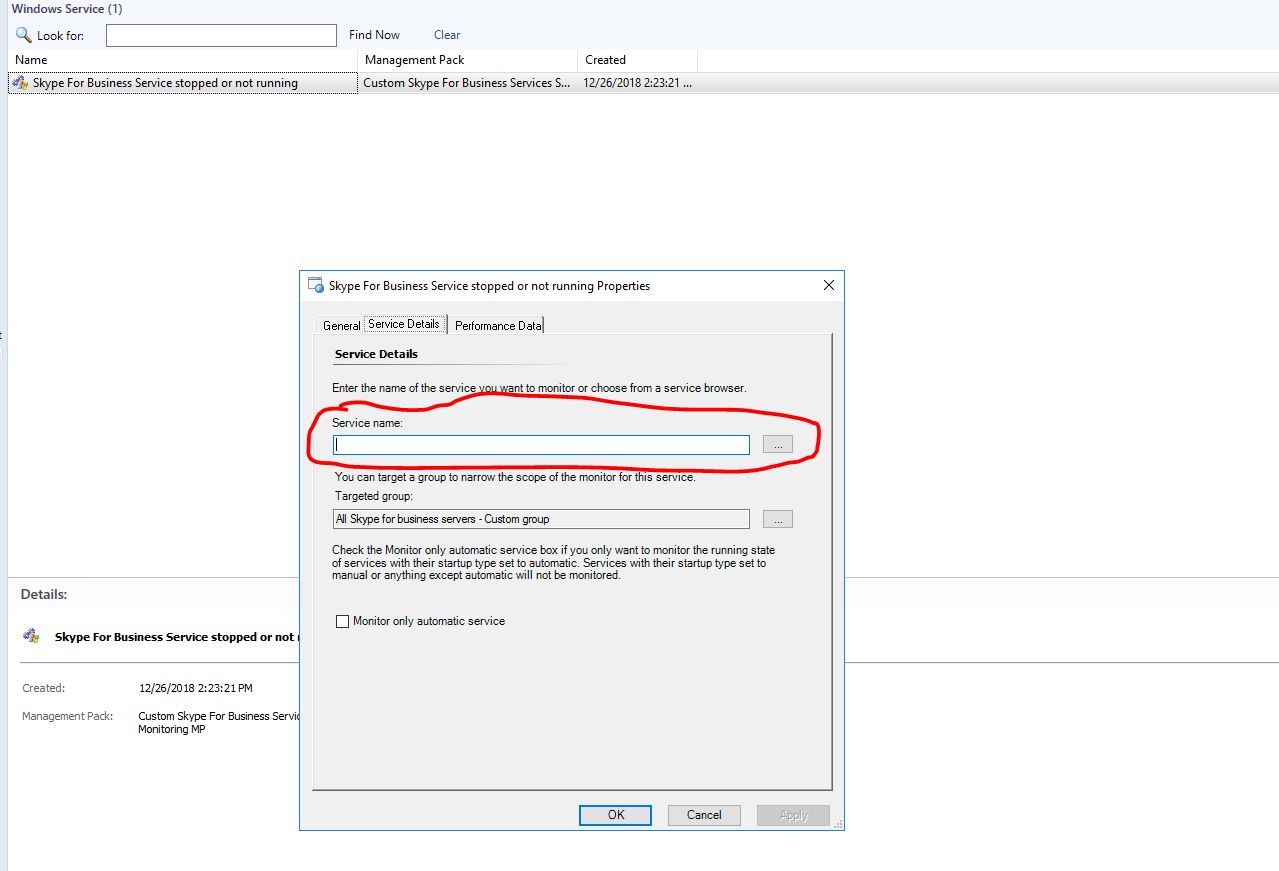This screenshot has height=871, width=1279.
Task: Sort by the Created column header
Action: click(x=638, y=60)
